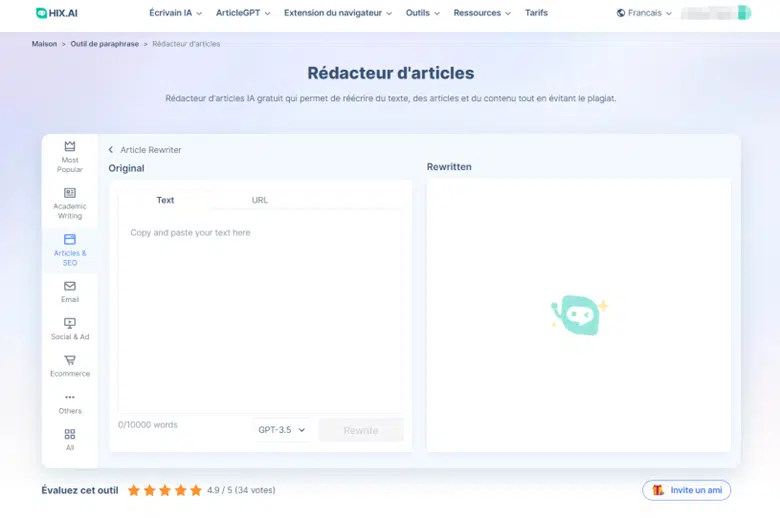Expand the Ressources menu
This screenshot has width=780, height=518.
tap(482, 13)
